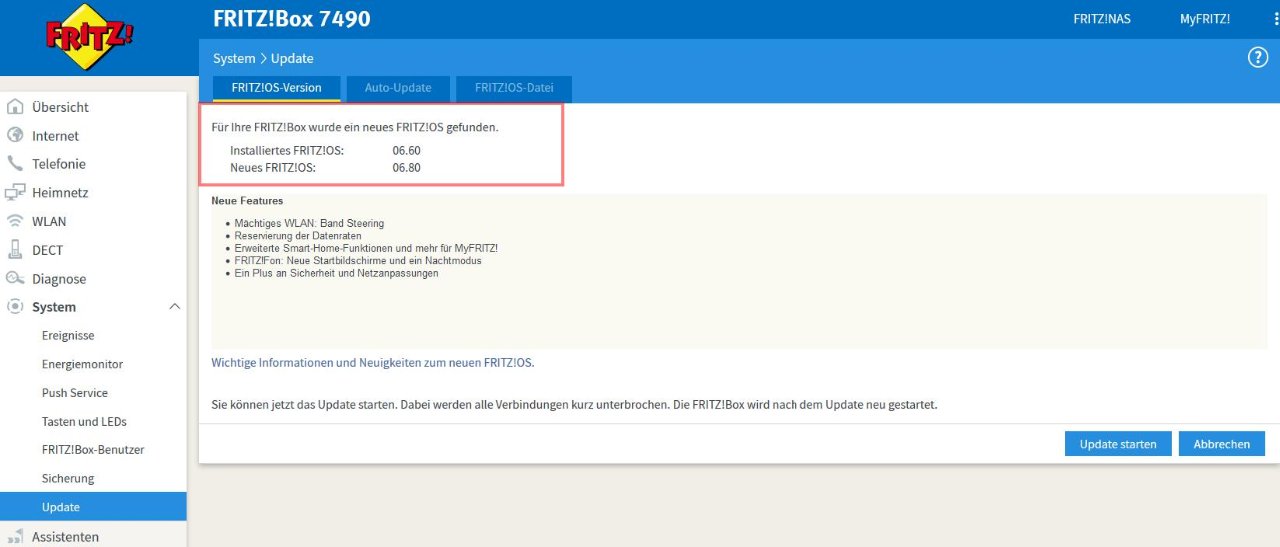Click the Neue Features heading

pyautogui.click(x=247, y=201)
